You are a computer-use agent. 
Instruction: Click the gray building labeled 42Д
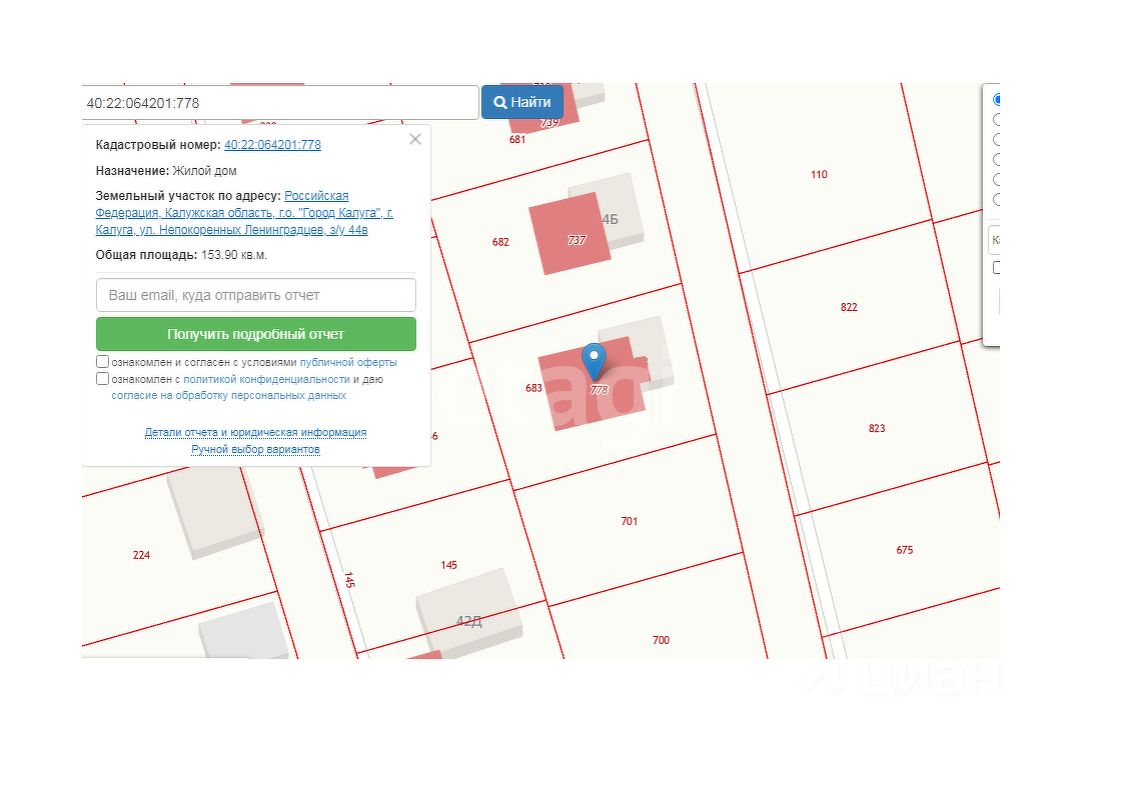click(469, 614)
